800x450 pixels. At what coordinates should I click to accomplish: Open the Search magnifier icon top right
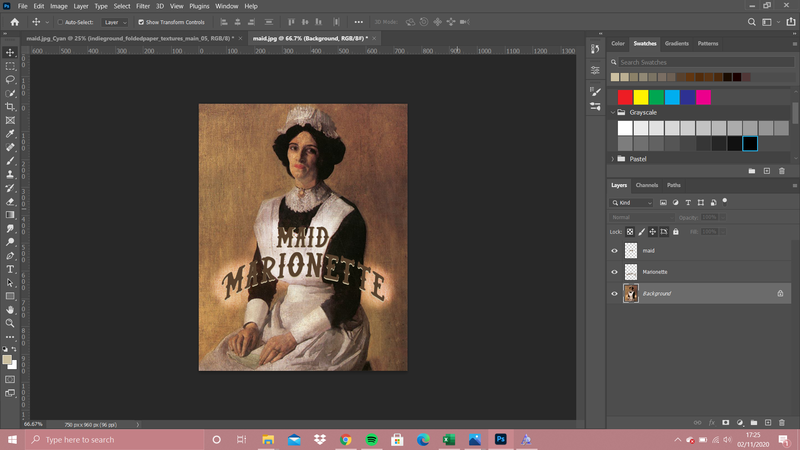752,22
